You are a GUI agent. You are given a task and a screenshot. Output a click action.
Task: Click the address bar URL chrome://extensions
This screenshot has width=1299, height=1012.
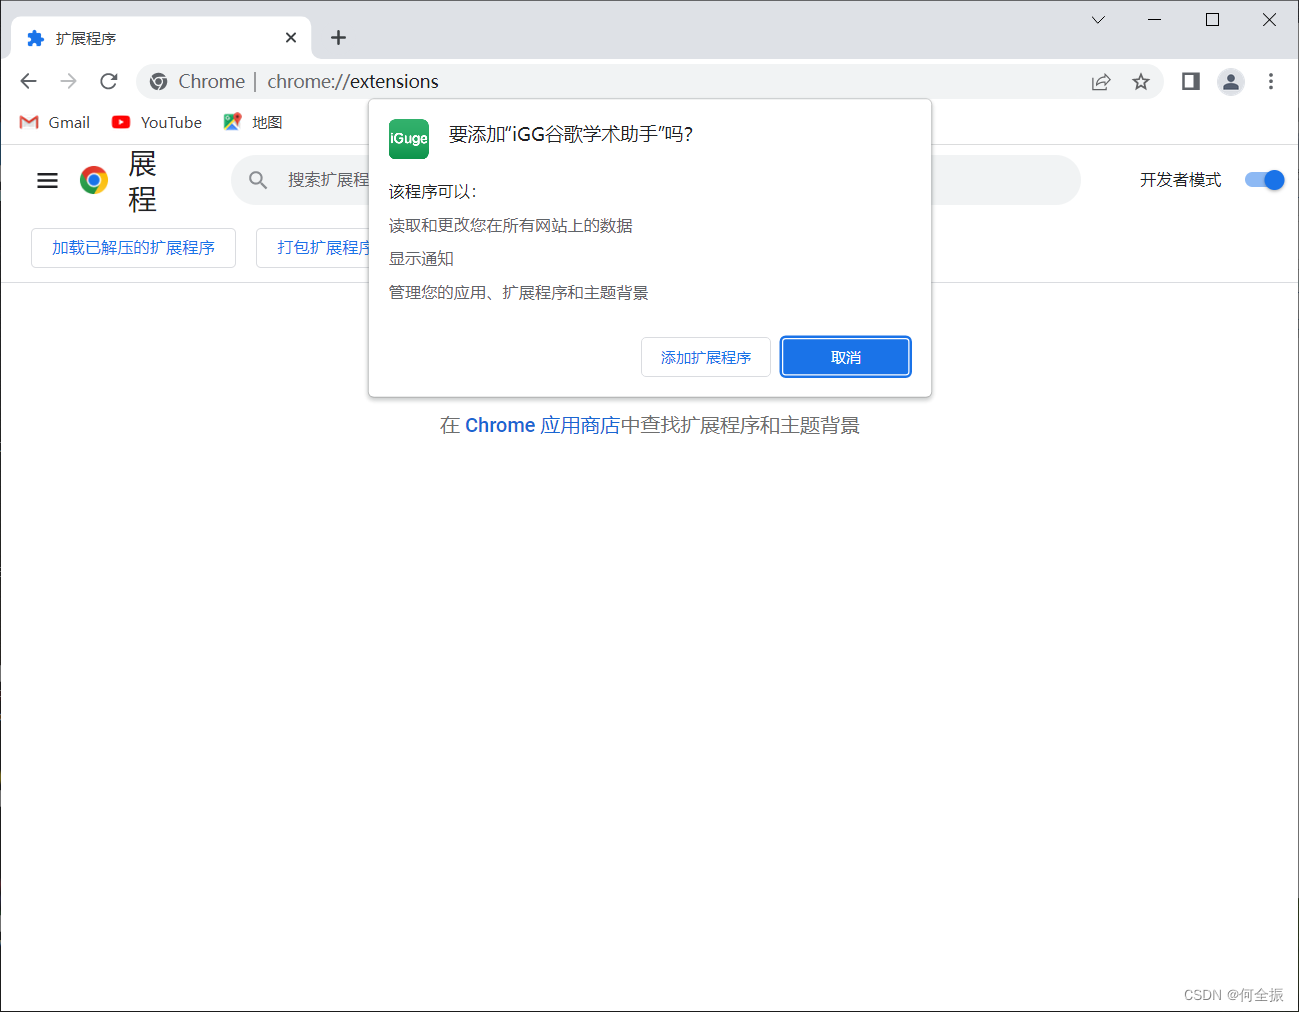tap(353, 82)
